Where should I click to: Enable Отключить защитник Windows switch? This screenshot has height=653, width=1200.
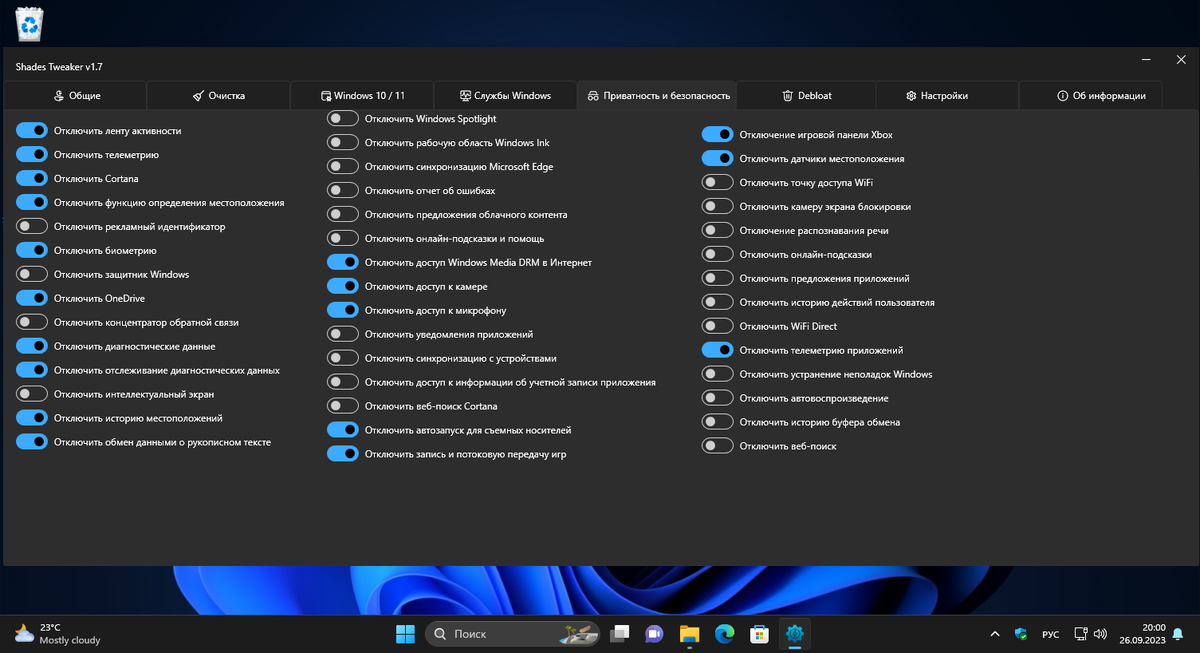pos(32,274)
